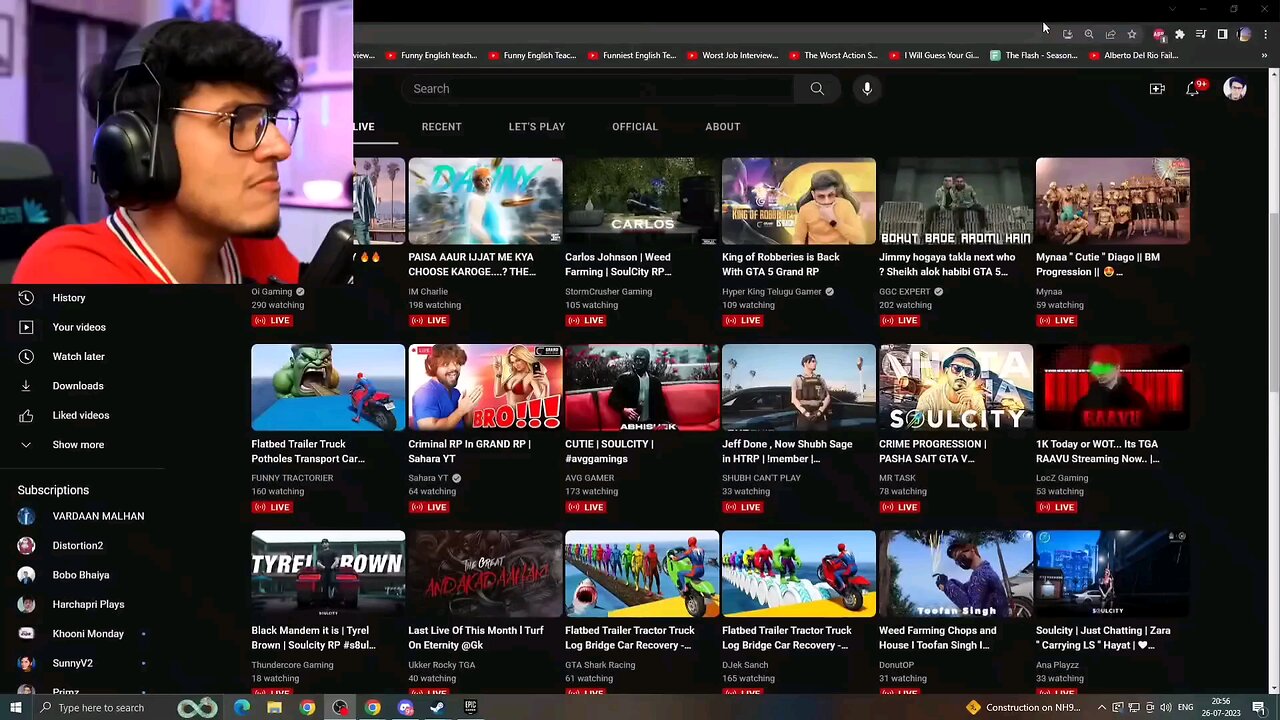Toggle Chrome side panel icon
This screenshot has width=1280, height=720.
(x=1222, y=34)
